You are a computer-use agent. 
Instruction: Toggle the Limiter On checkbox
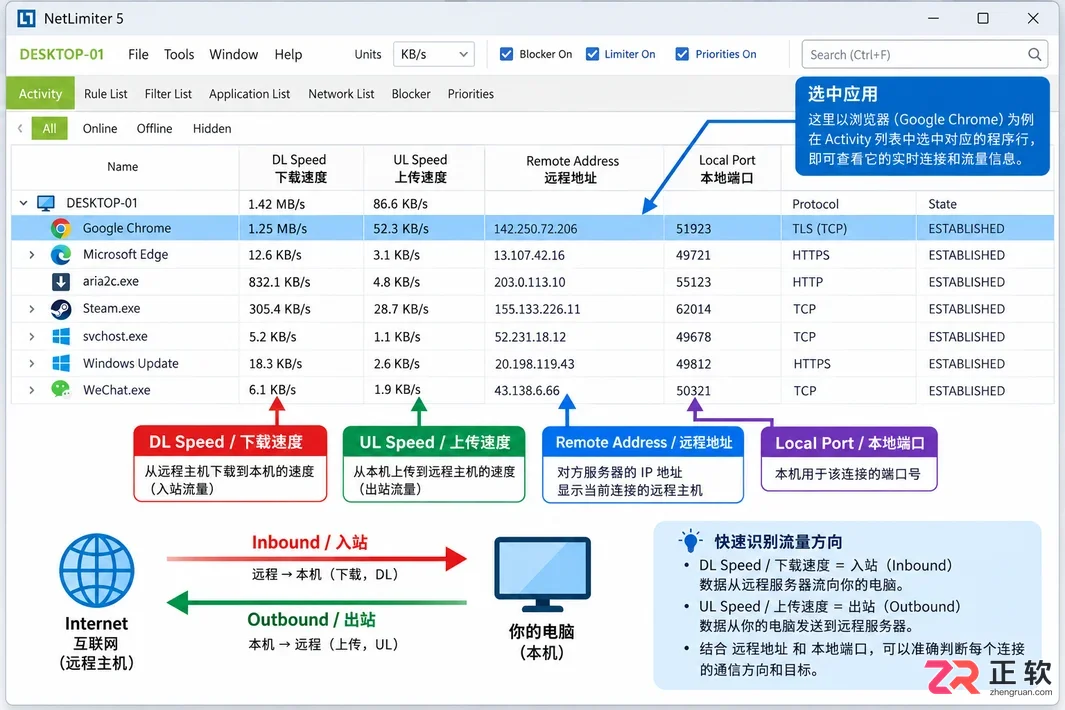pyautogui.click(x=592, y=54)
